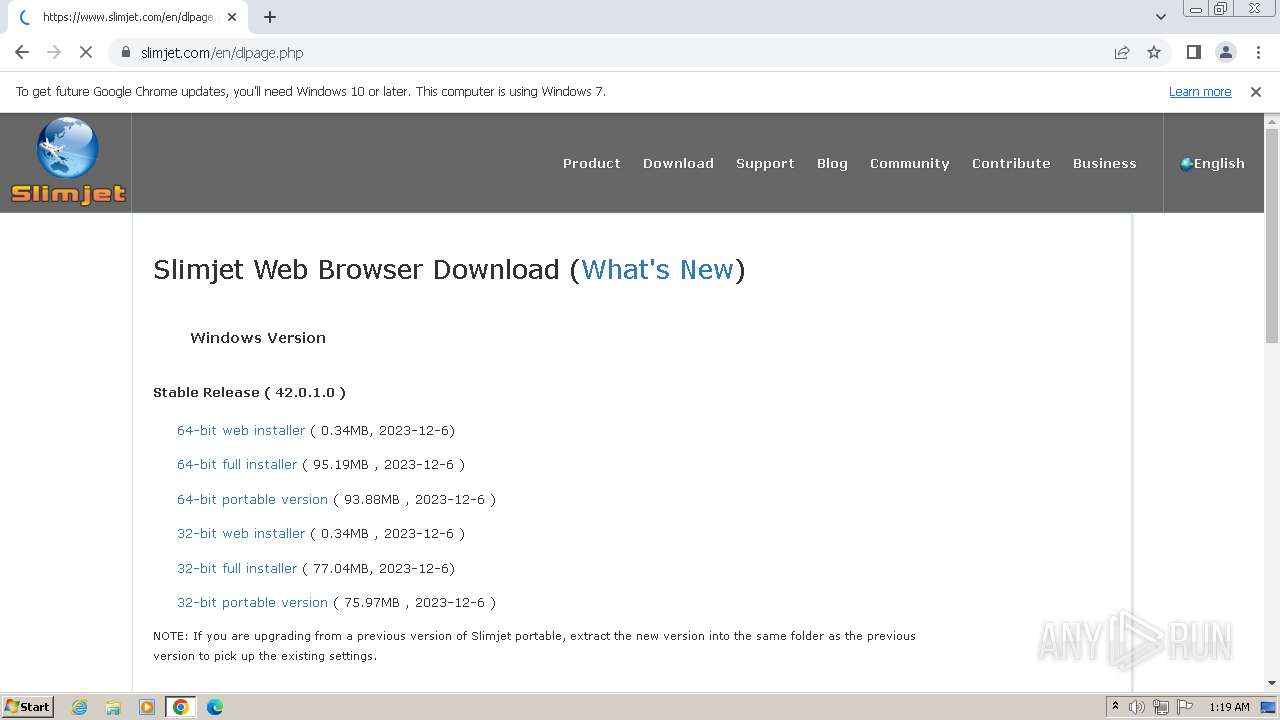Viewport: 1280px width, 720px height.
Task: Open the What's New link
Action: pos(658,270)
